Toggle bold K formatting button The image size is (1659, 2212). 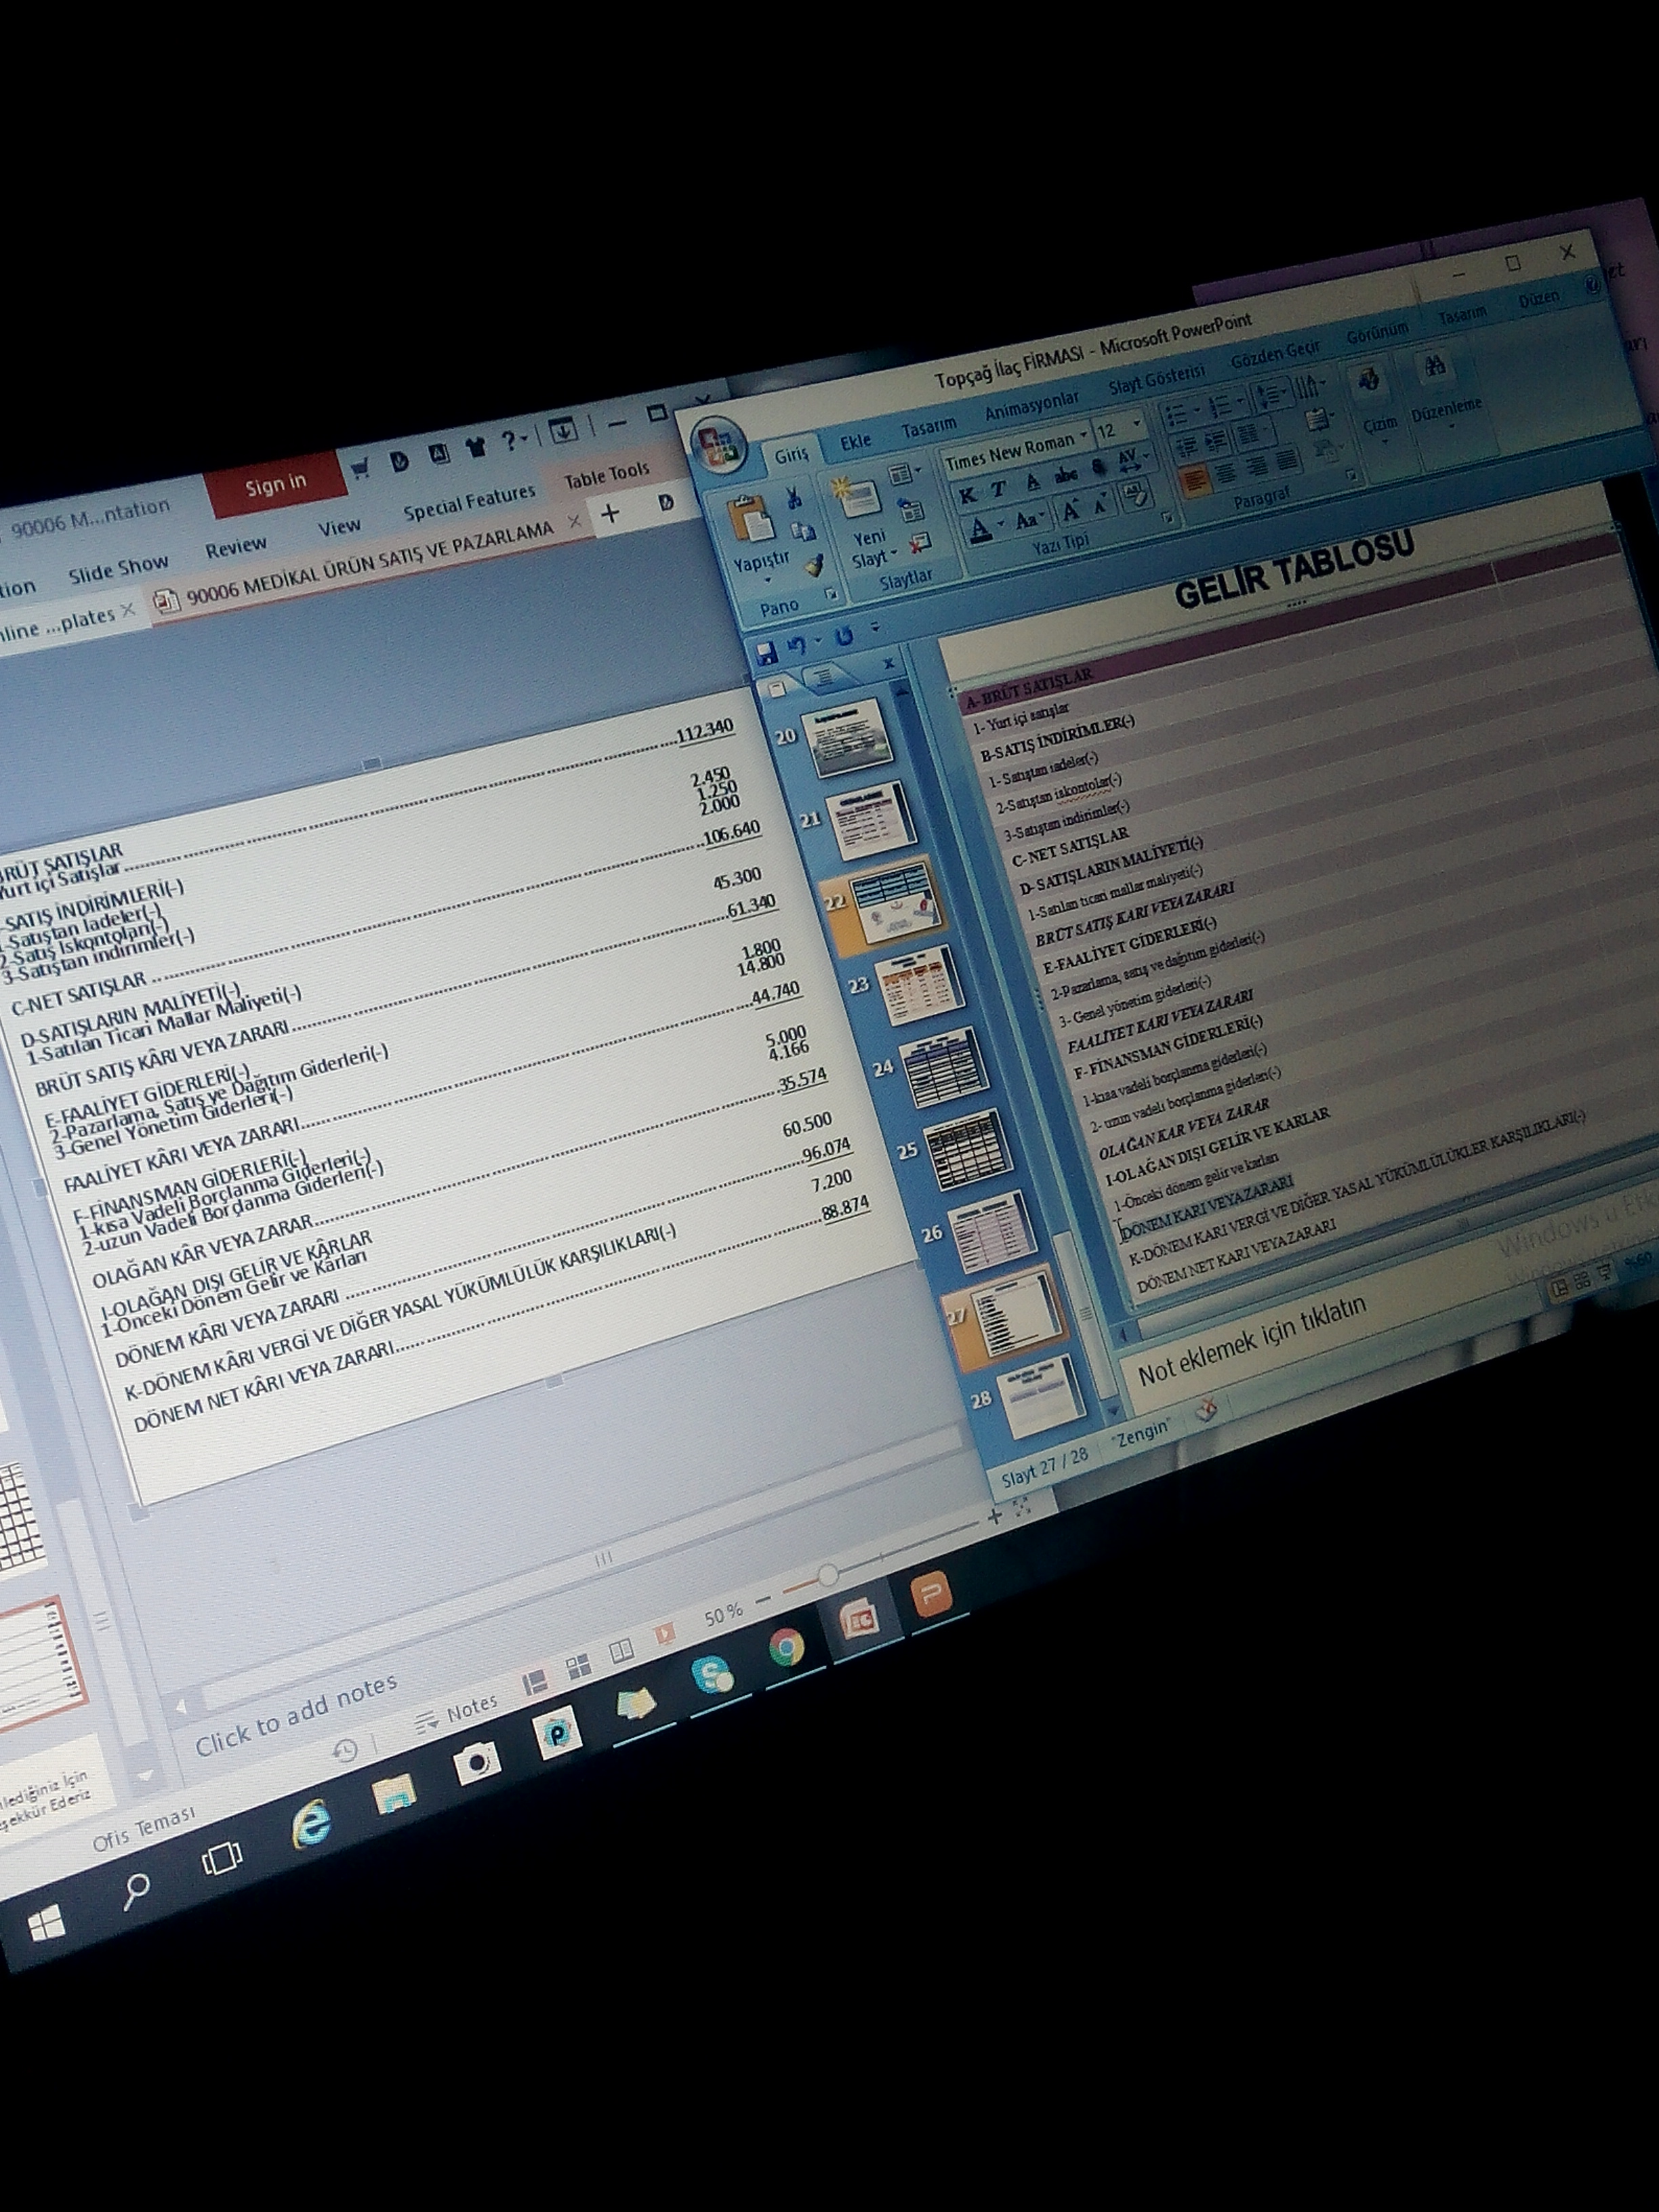coord(967,495)
